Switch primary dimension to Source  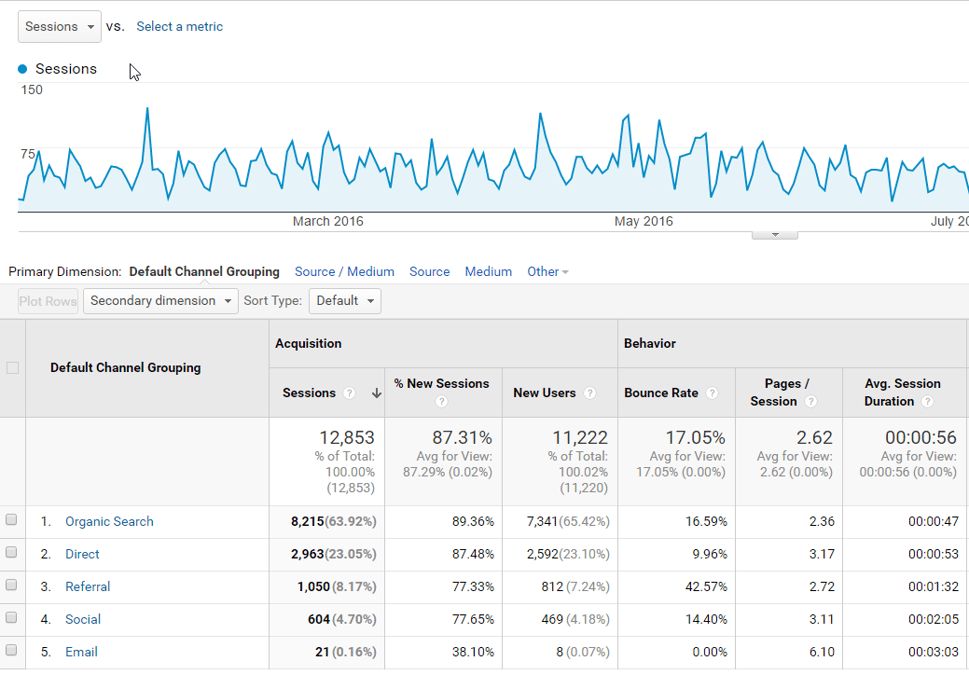tap(429, 272)
